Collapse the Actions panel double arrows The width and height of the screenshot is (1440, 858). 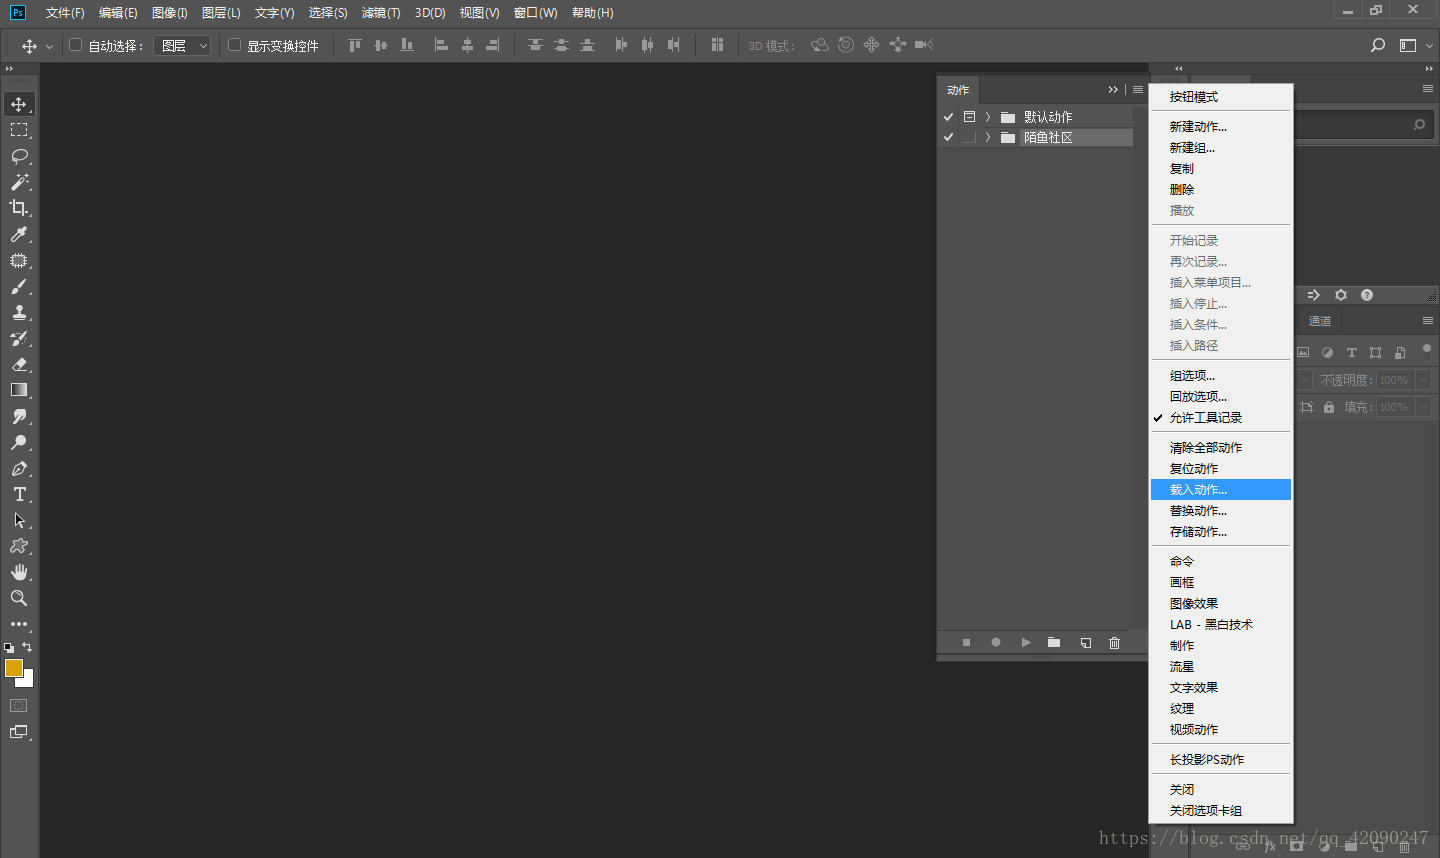(1113, 90)
